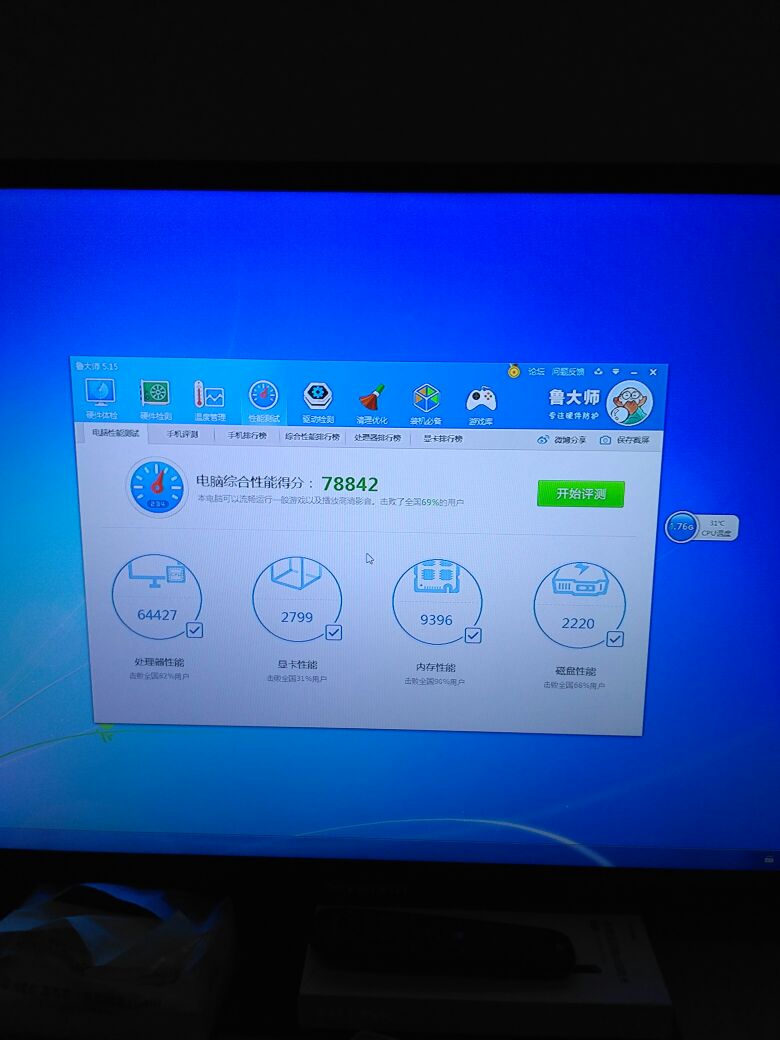Open the 游戏库 gamepad icon
The width and height of the screenshot is (780, 1040).
(480, 405)
